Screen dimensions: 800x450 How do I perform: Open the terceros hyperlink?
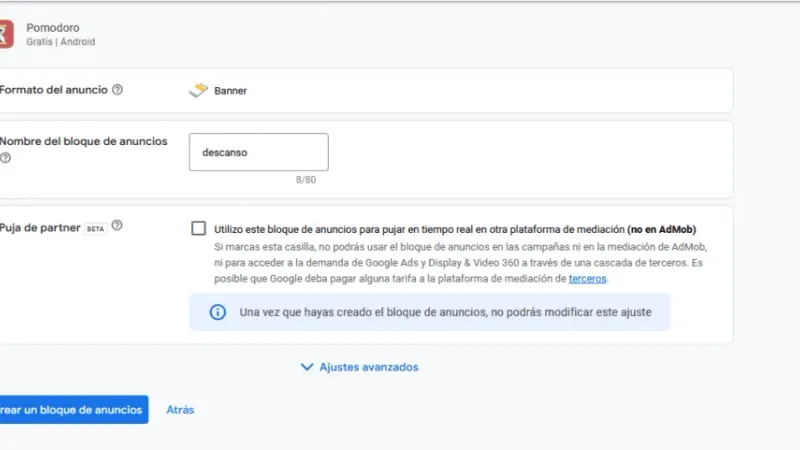click(x=587, y=279)
